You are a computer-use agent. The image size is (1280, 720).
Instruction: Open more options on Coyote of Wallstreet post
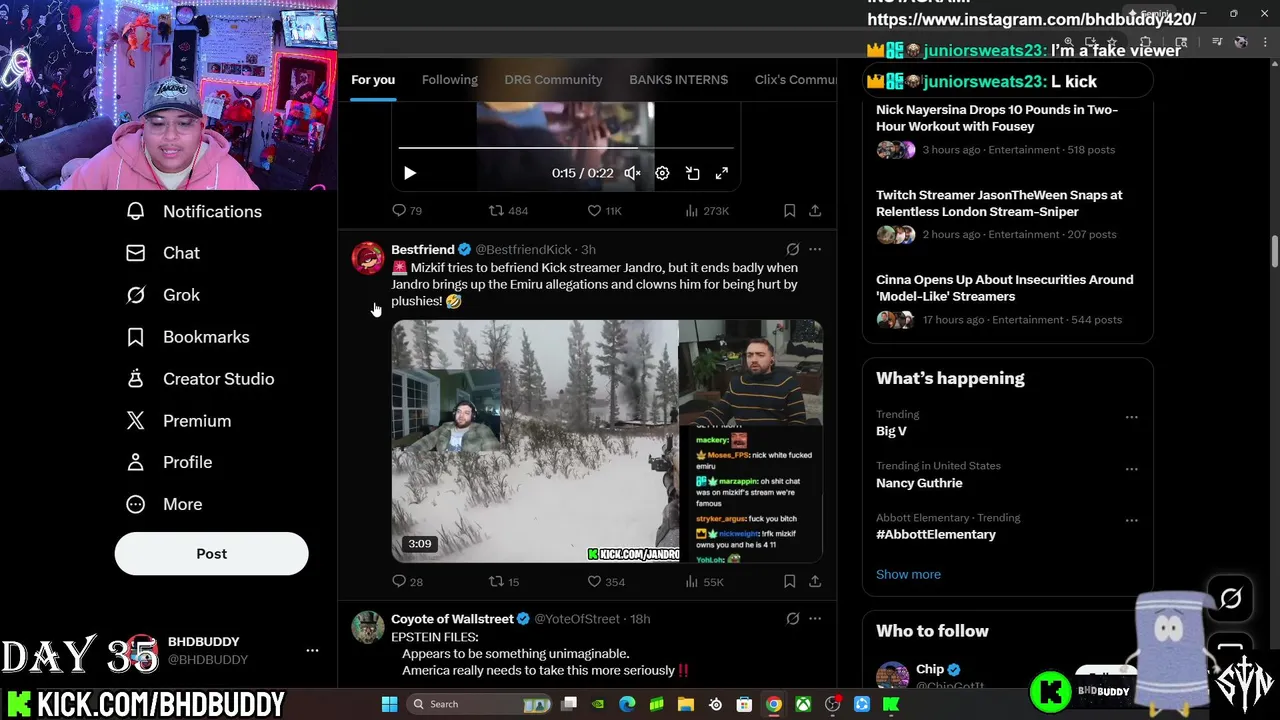click(x=815, y=619)
